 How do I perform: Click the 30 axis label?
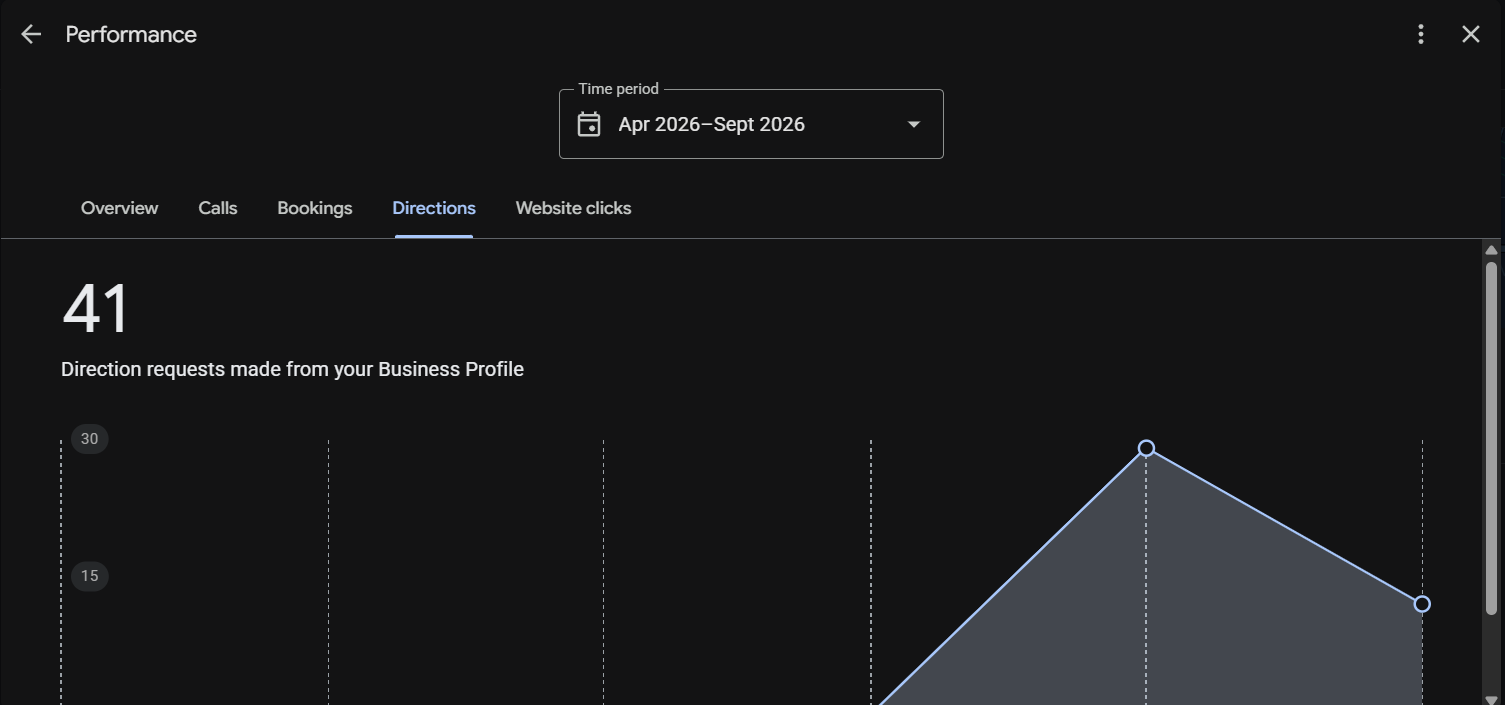tap(90, 439)
